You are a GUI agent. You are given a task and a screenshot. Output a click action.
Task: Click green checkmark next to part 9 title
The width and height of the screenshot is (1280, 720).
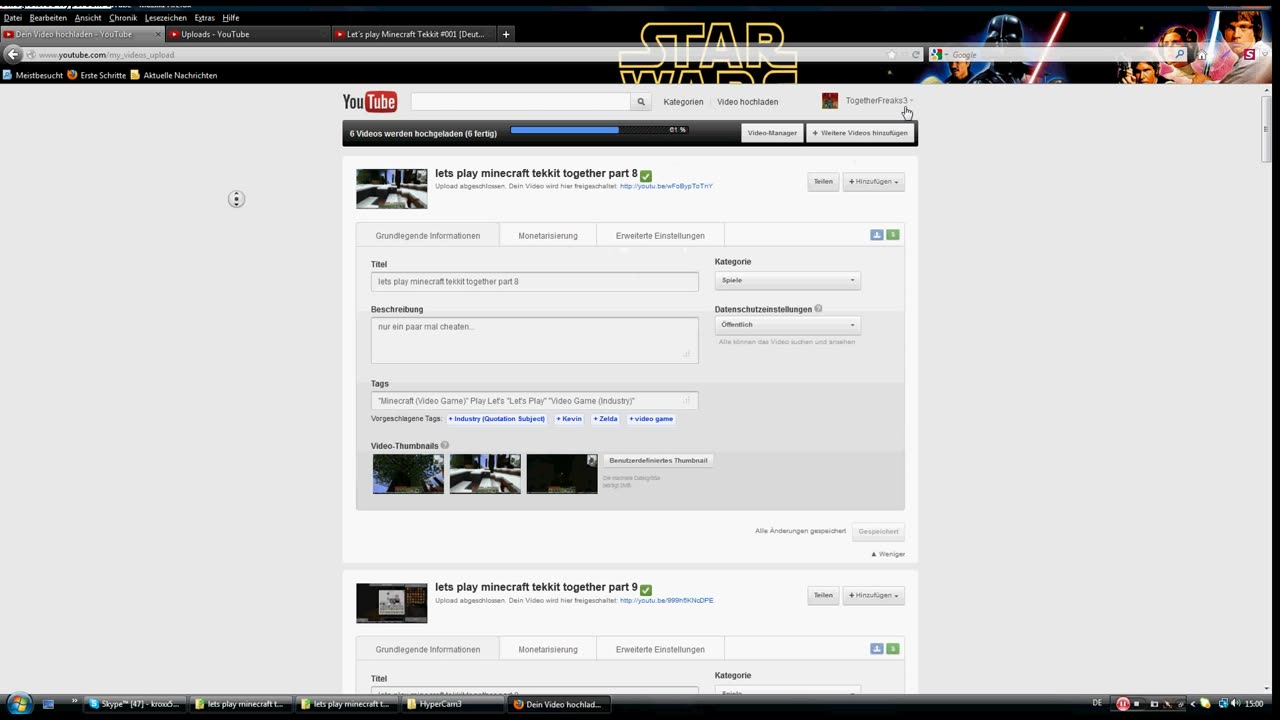646,589
